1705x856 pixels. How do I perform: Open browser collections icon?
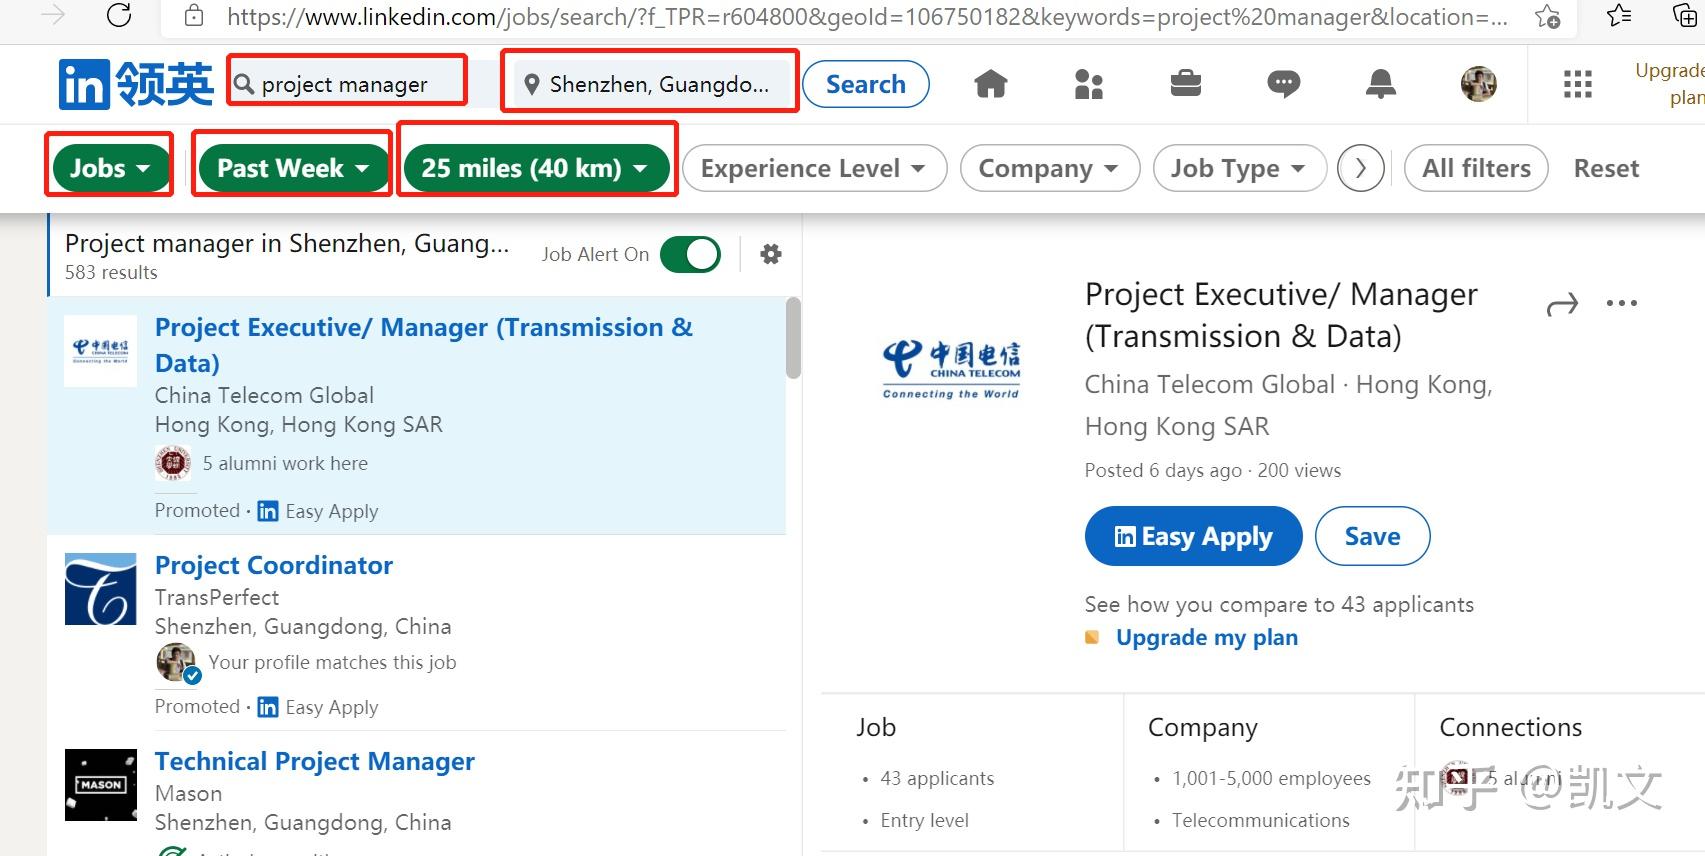[x=1685, y=15]
